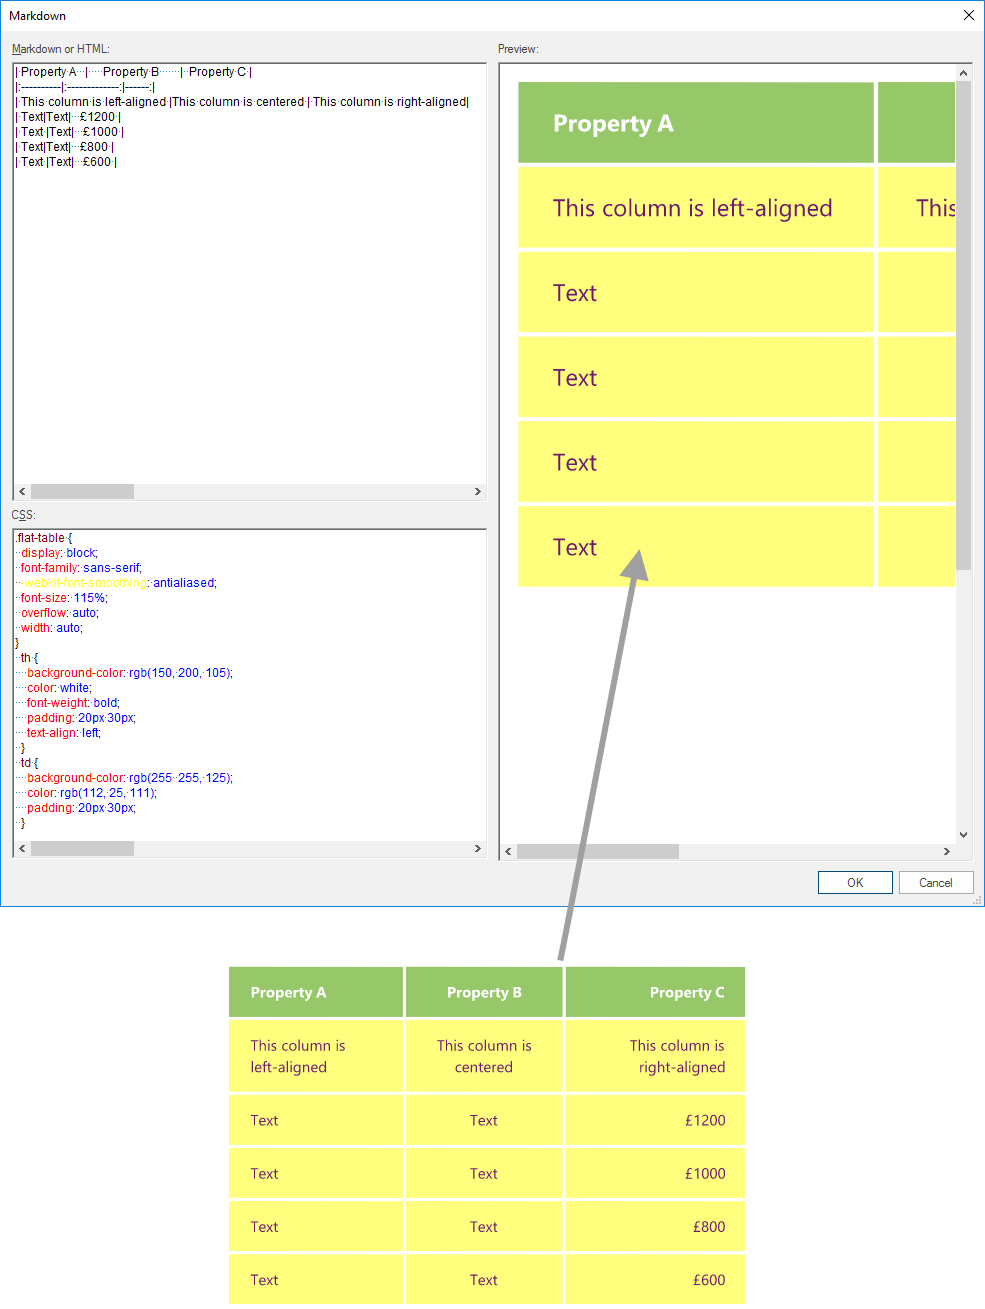This screenshot has width=985, height=1309.
Task: Click the Preview horizontal scrollbar thumb
Action: coord(597,852)
